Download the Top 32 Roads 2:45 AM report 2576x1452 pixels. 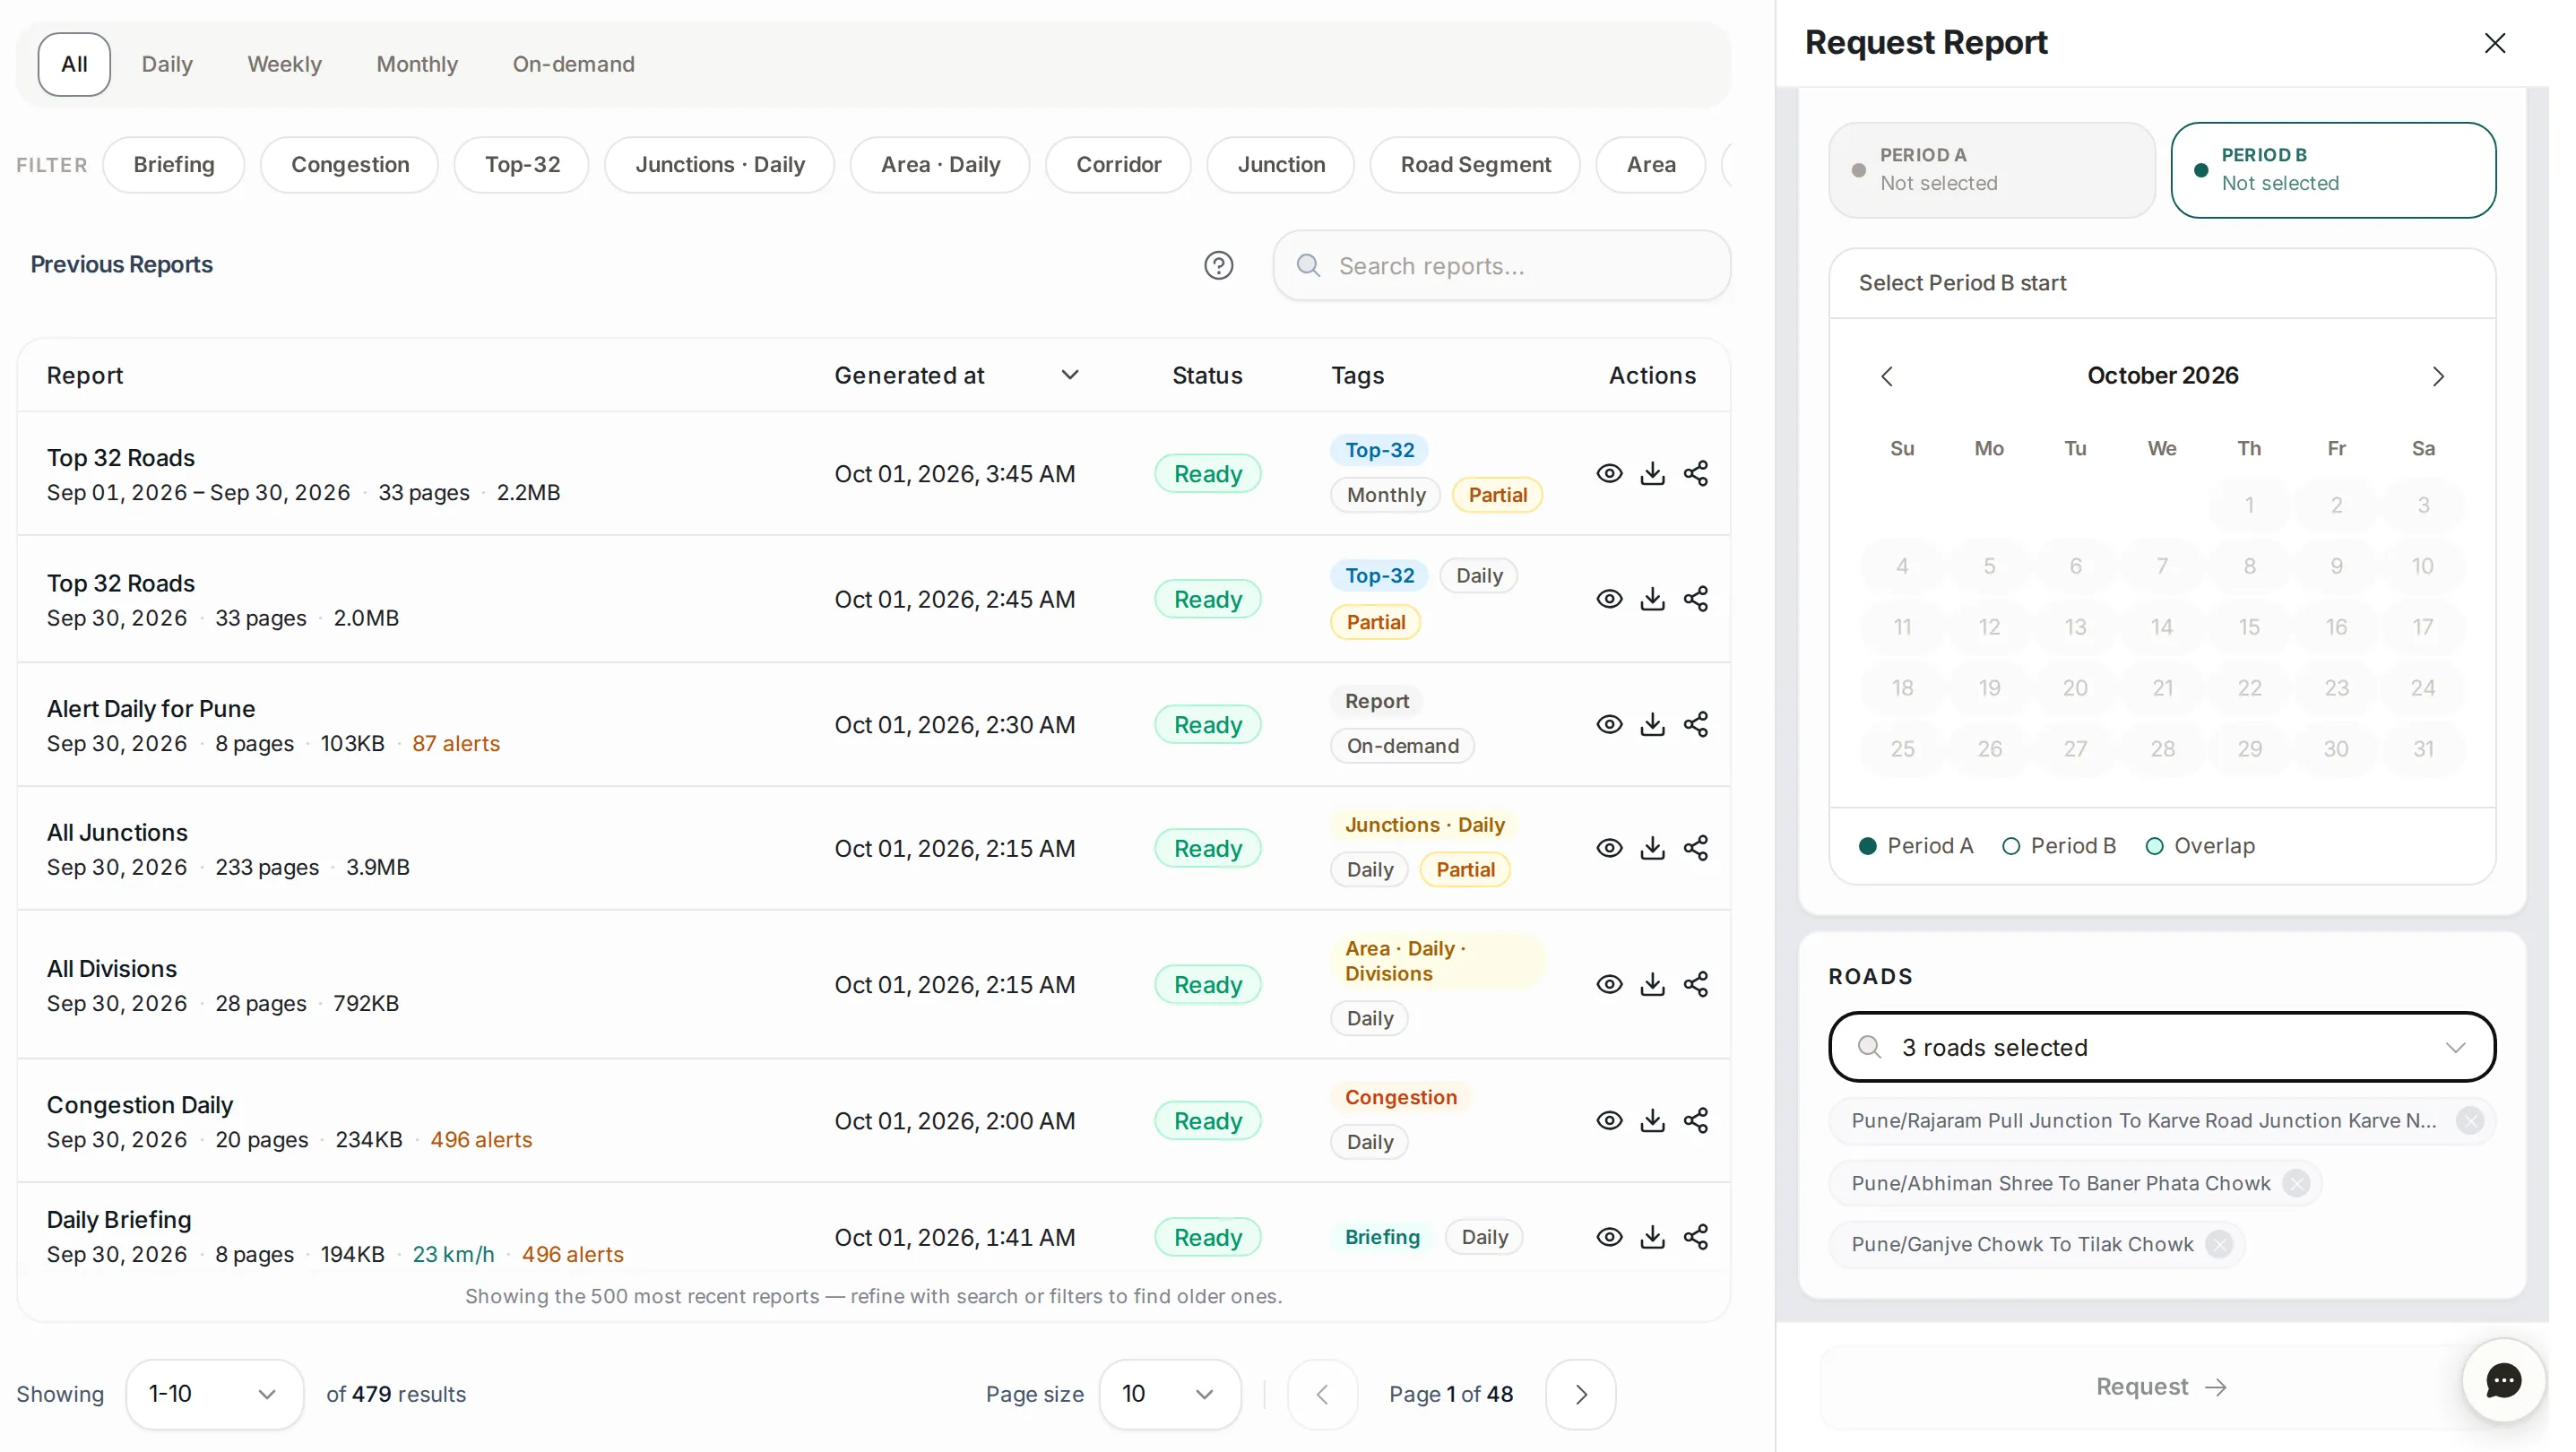(x=1652, y=599)
